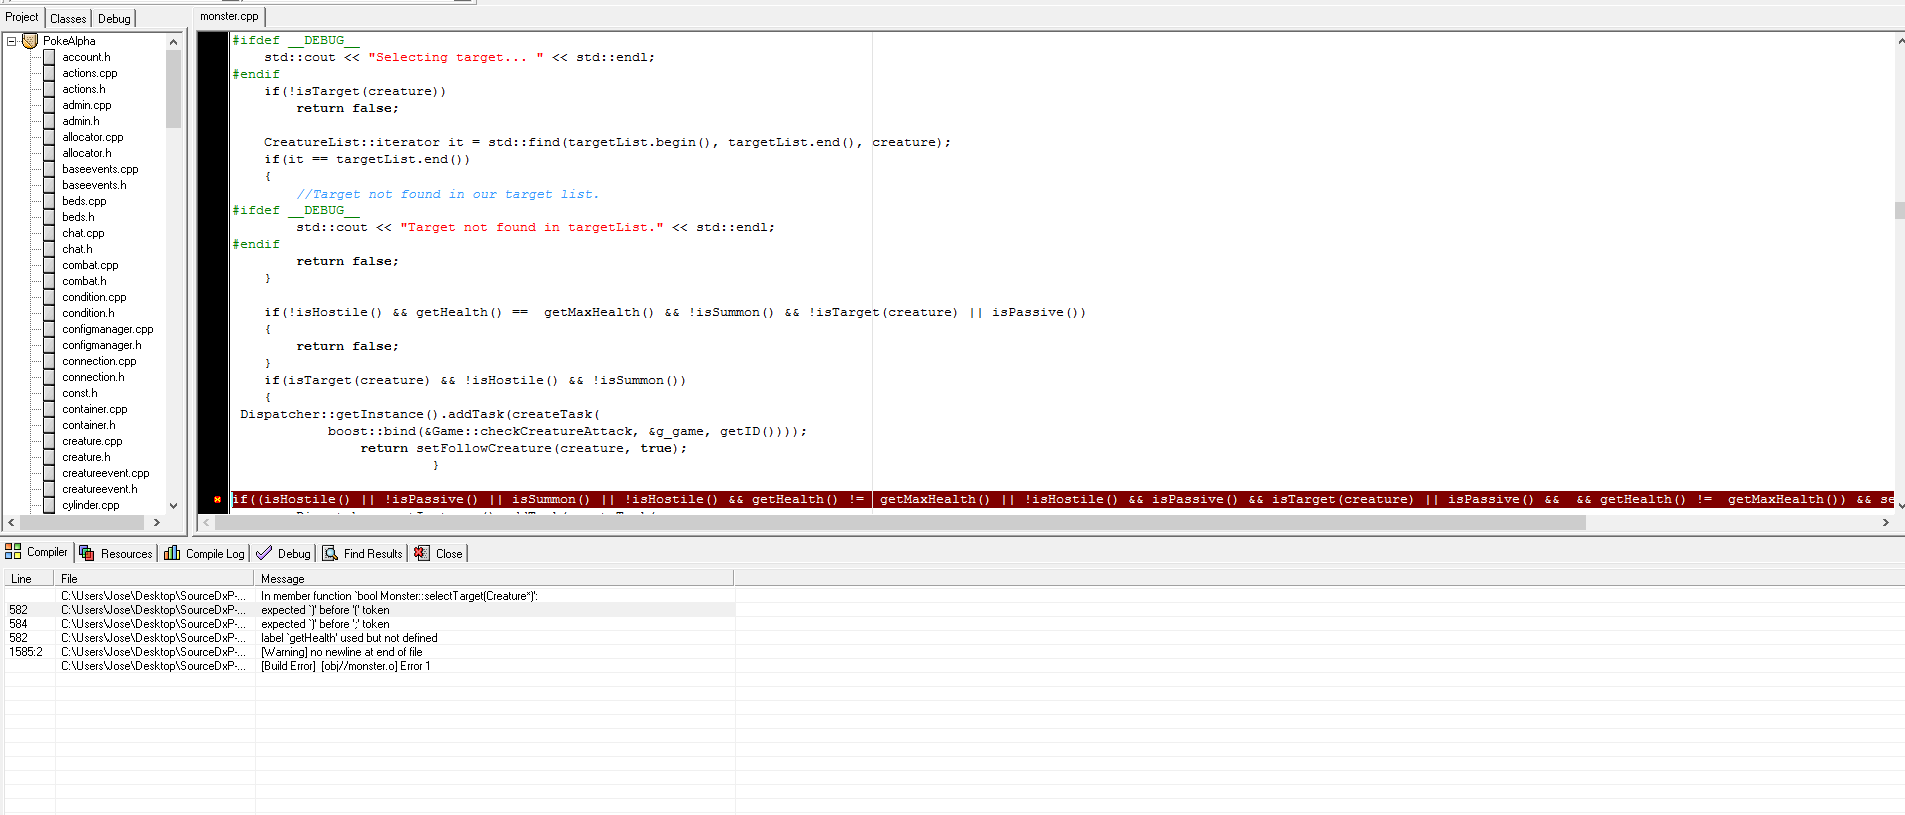Select error row for line 584
This screenshot has width=1905, height=815.
[370, 624]
